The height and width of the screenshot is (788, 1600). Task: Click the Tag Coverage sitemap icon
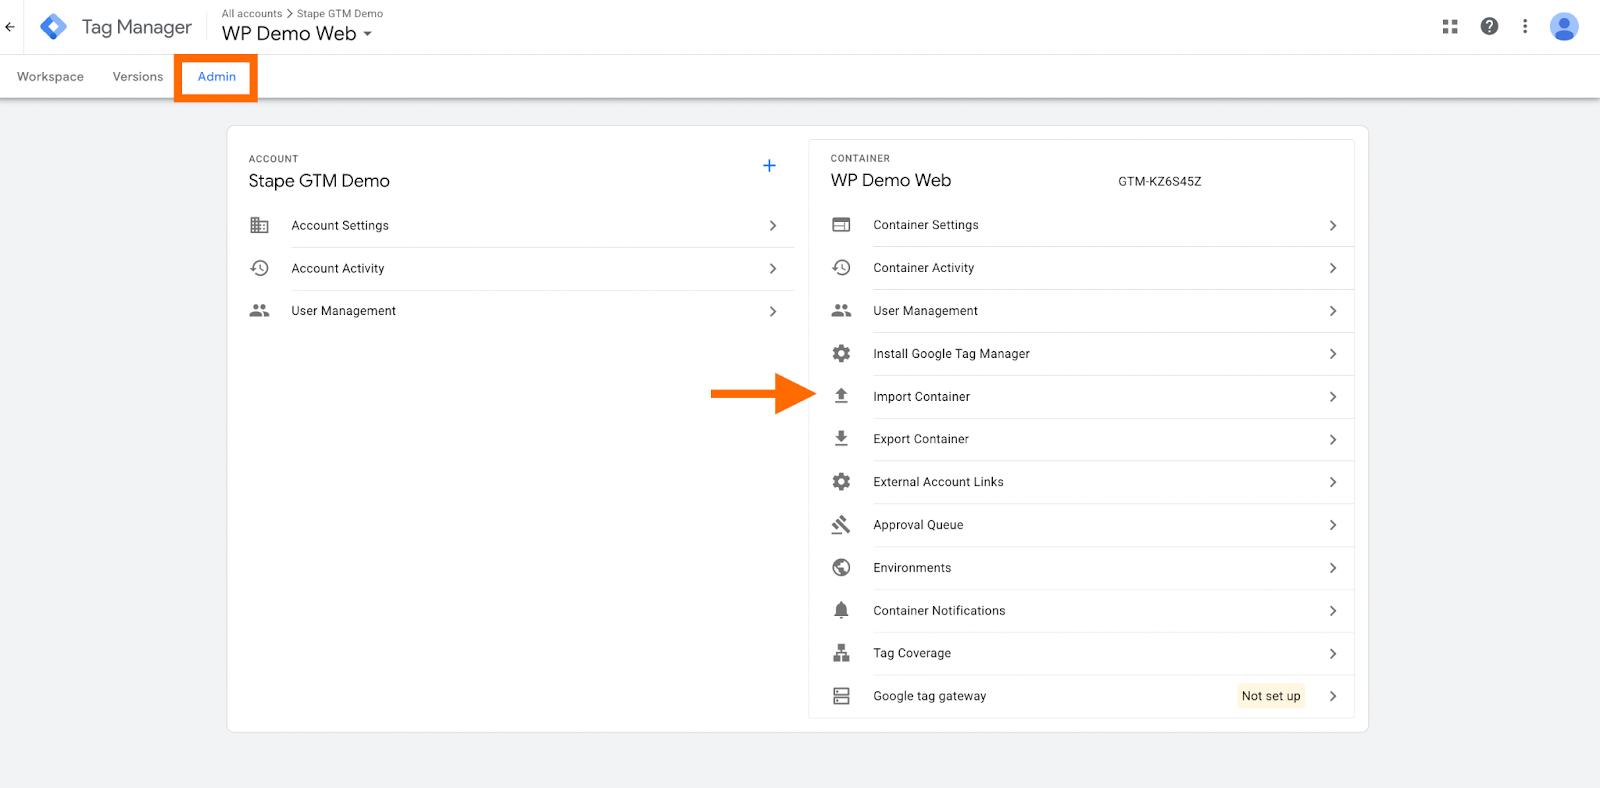point(841,653)
